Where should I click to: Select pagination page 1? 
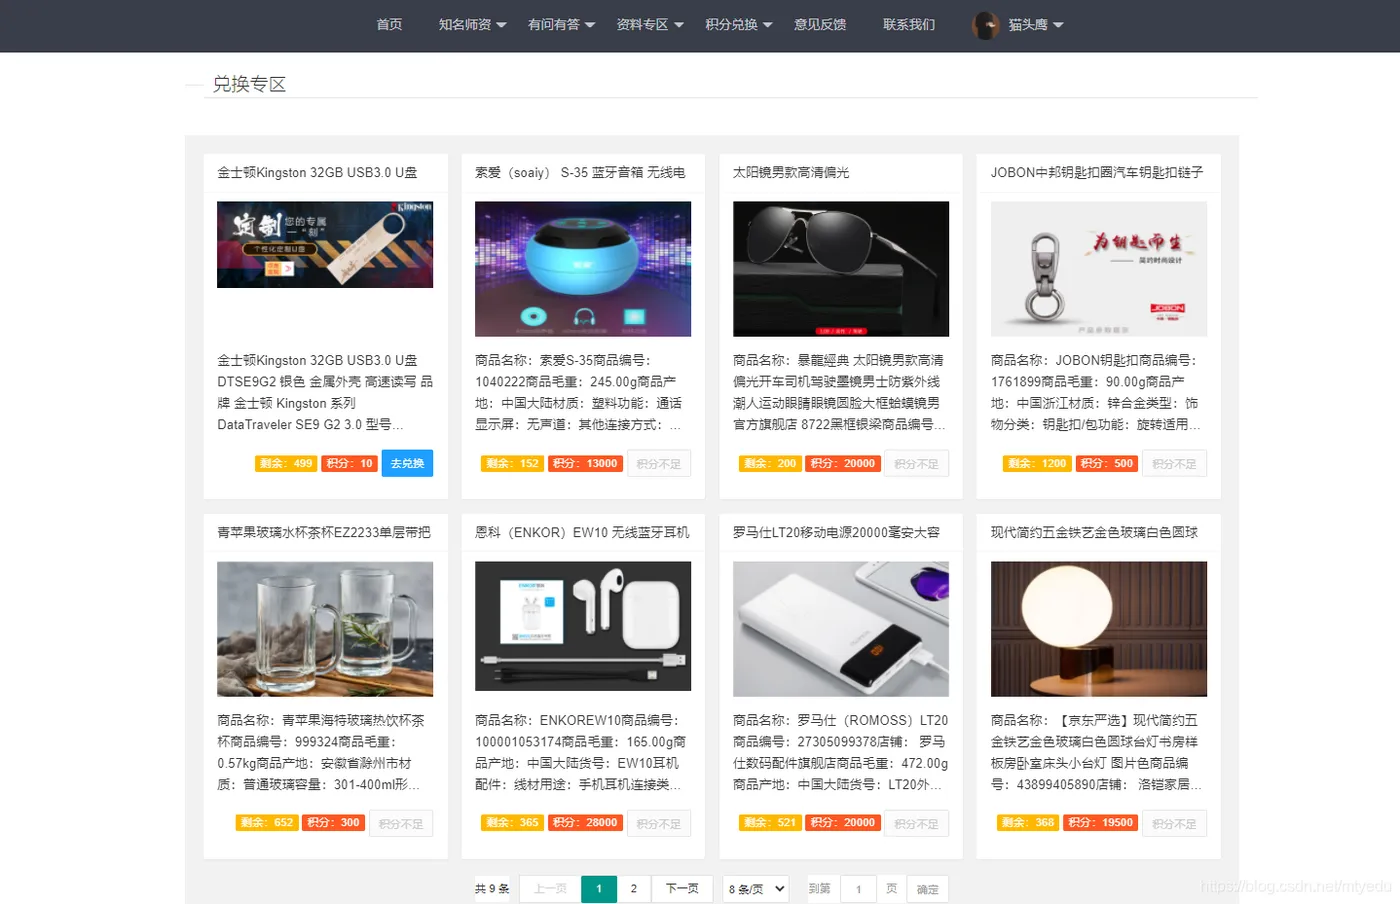pos(599,889)
